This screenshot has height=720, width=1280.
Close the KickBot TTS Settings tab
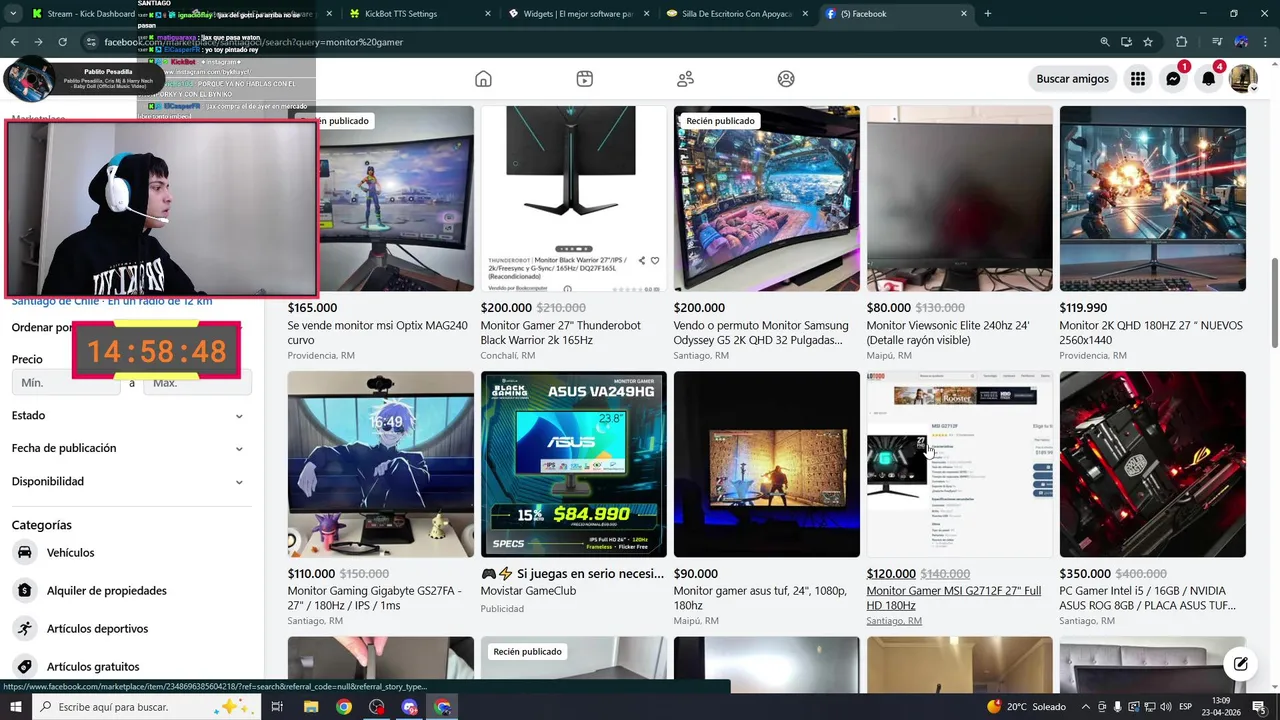click(488, 14)
